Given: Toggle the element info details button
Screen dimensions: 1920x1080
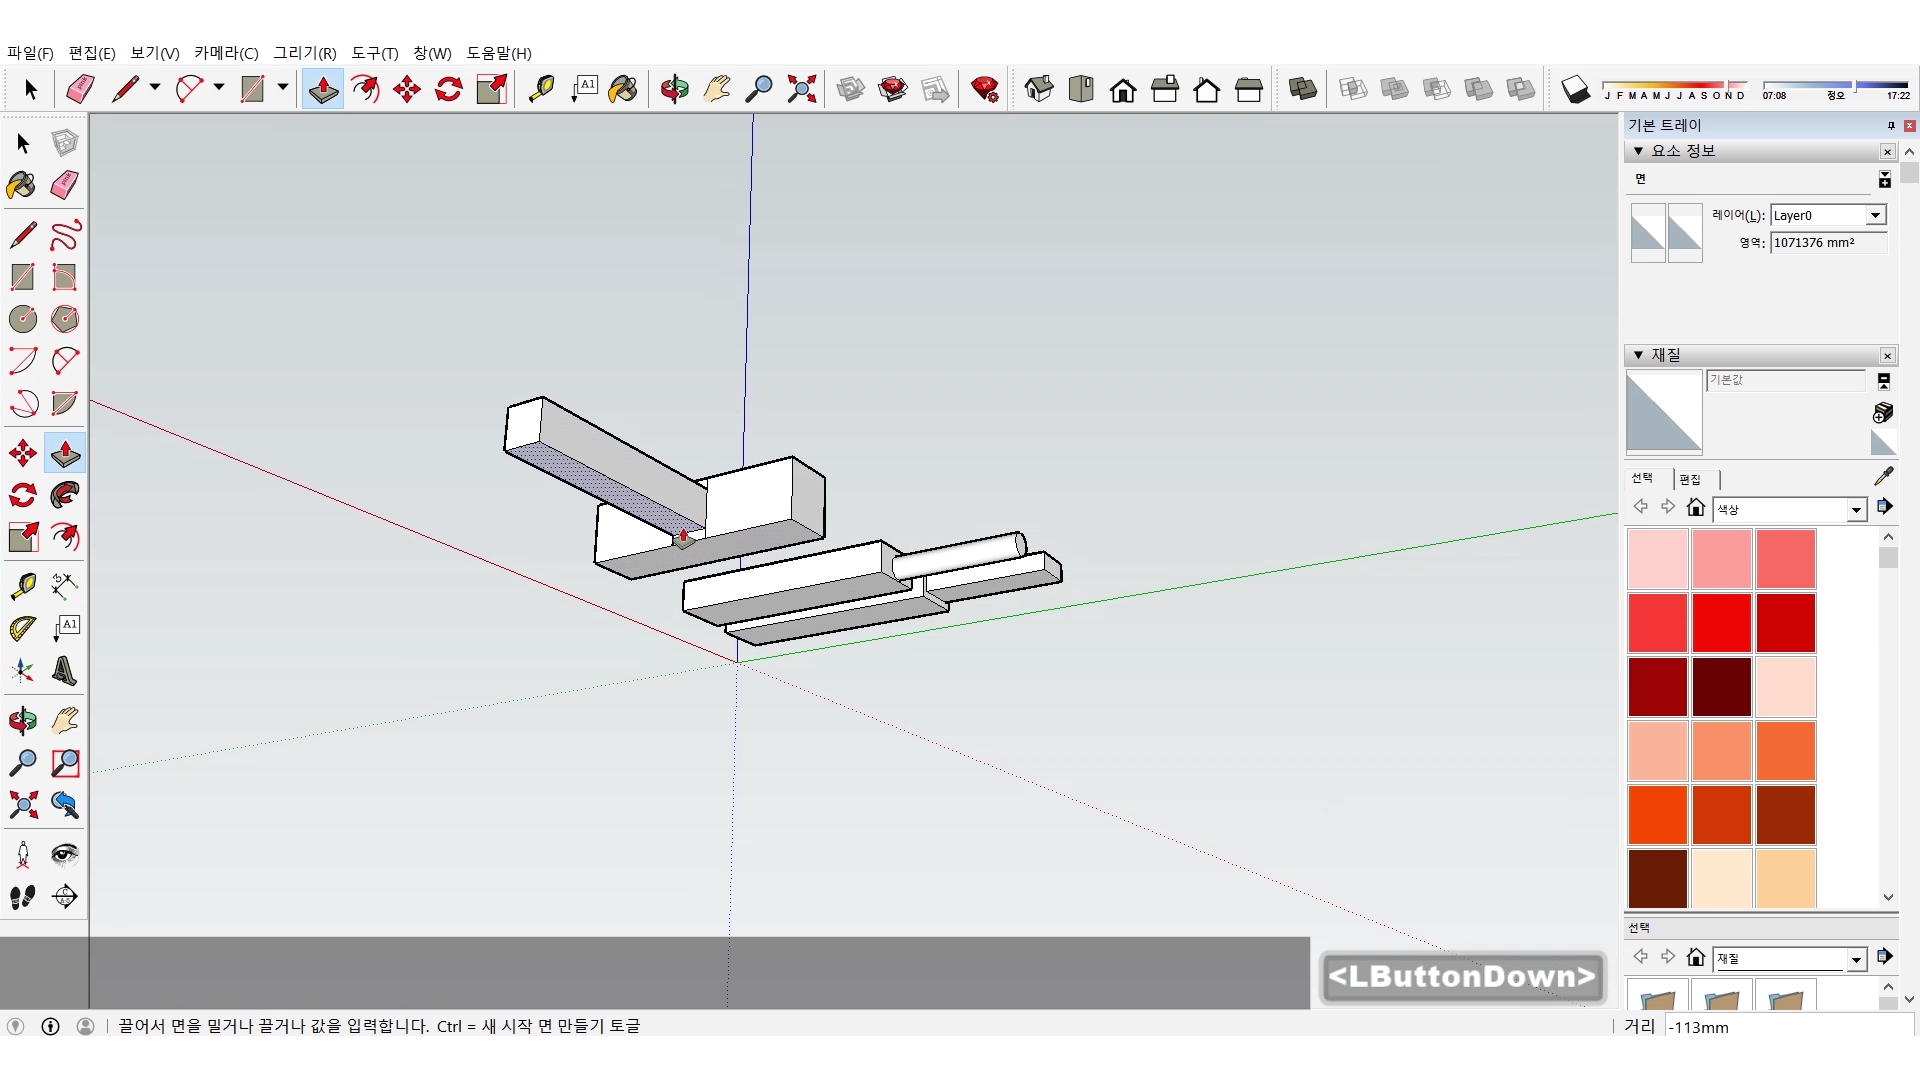Looking at the screenshot, I should (x=1884, y=180).
